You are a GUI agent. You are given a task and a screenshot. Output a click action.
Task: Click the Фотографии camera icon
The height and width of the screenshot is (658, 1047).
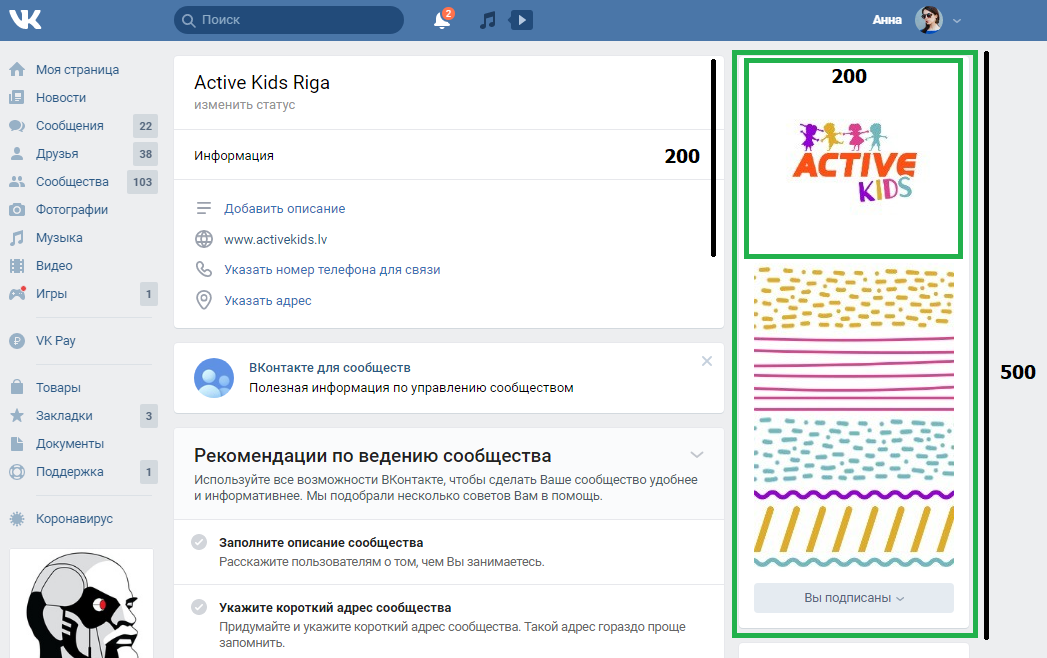pyautogui.click(x=17, y=210)
